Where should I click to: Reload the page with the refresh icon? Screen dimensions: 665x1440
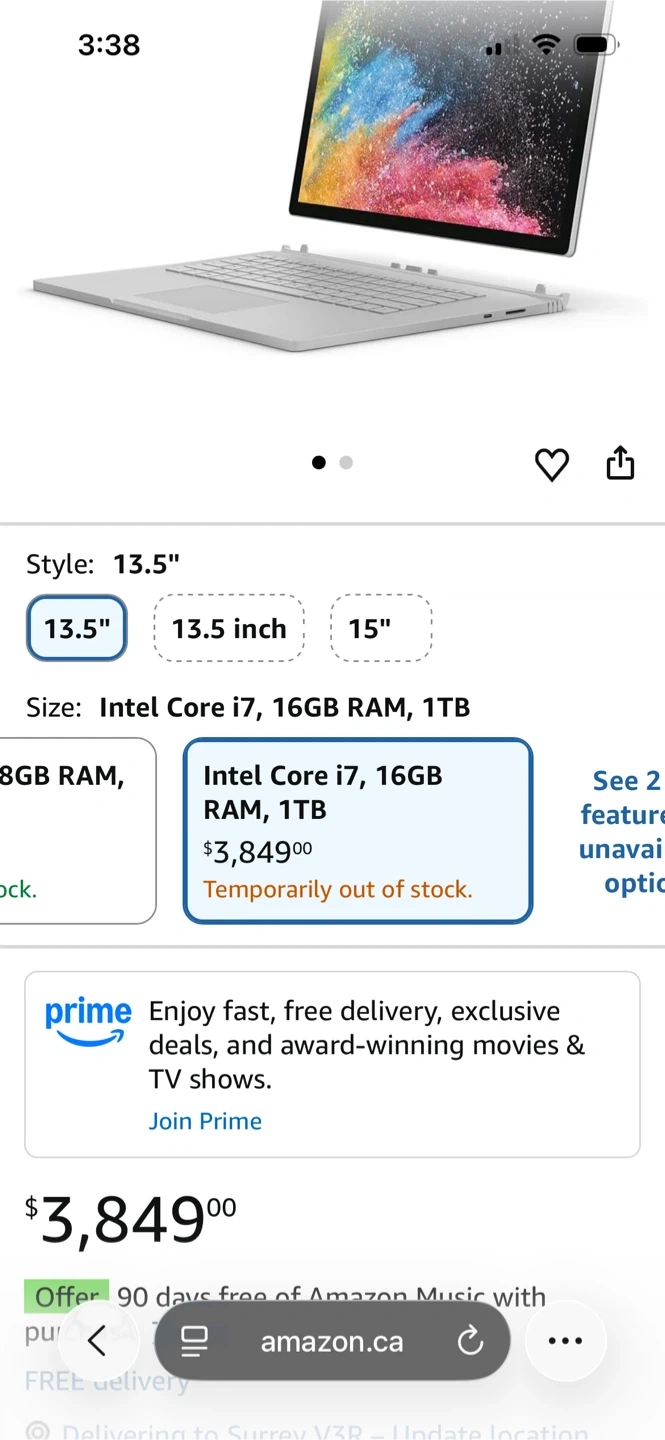470,1341
